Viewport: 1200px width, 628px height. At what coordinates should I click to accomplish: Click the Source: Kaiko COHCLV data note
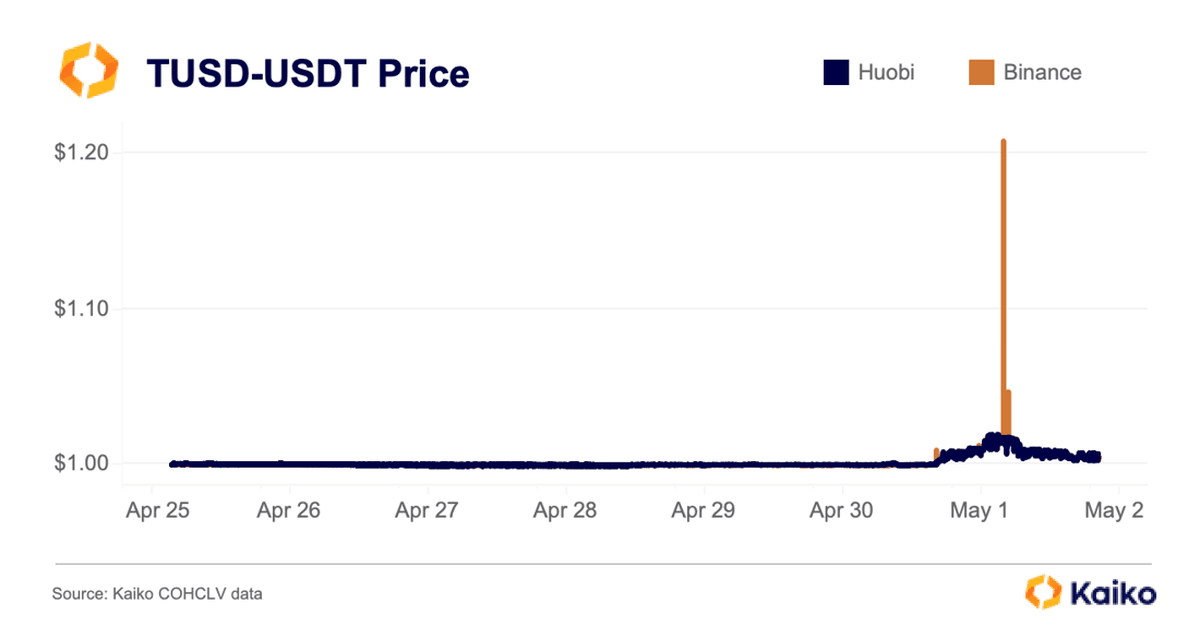(x=157, y=594)
